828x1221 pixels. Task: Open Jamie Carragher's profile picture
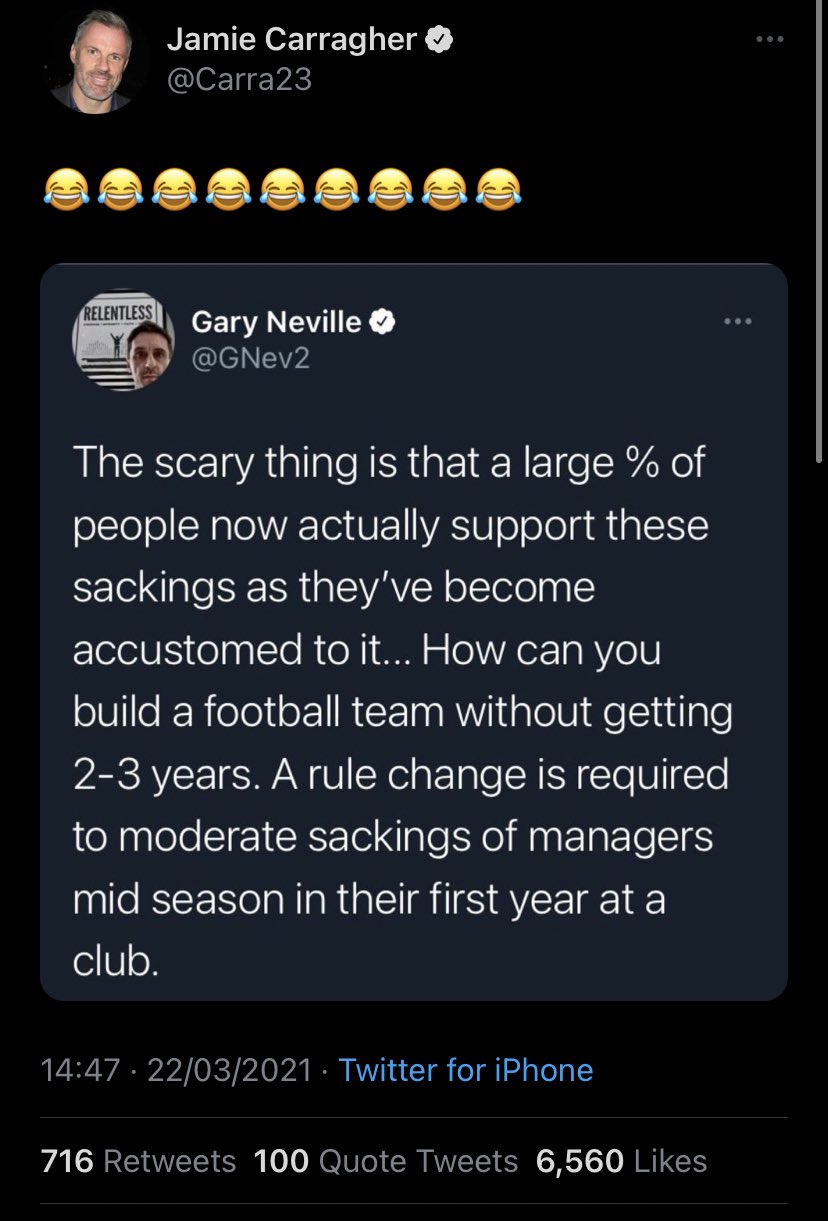click(97, 63)
